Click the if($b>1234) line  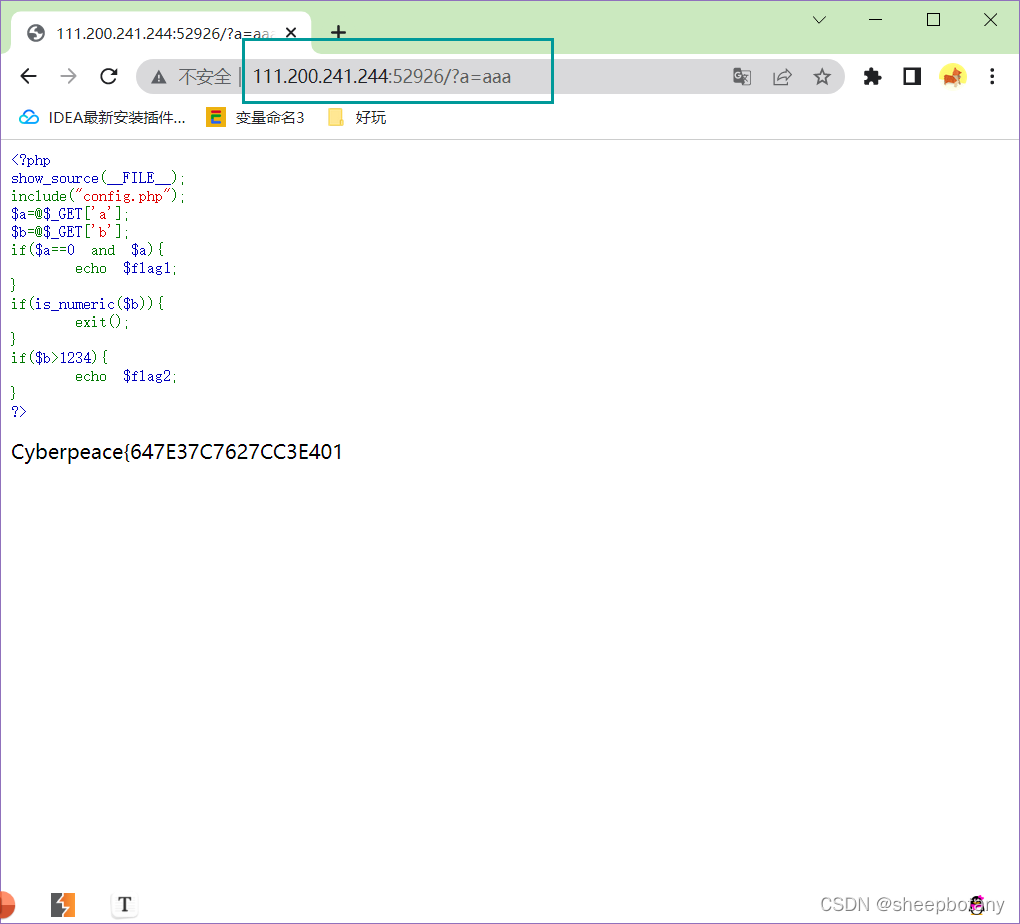[x=59, y=358]
